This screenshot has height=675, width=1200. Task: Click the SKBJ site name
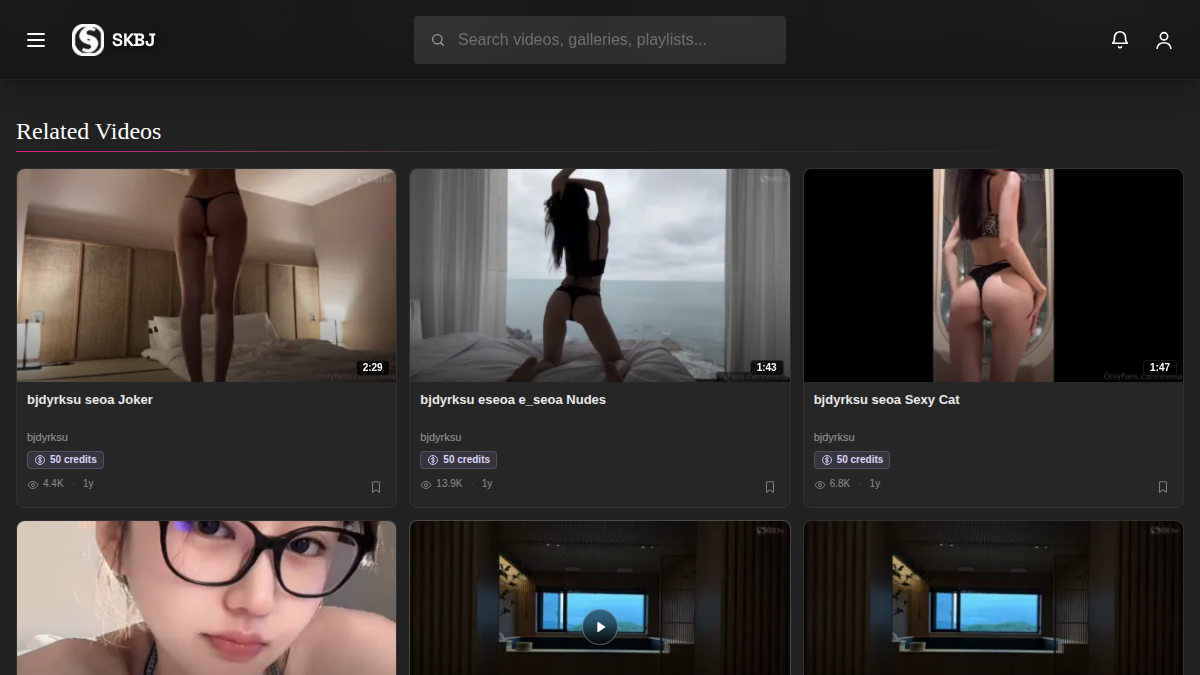click(133, 40)
